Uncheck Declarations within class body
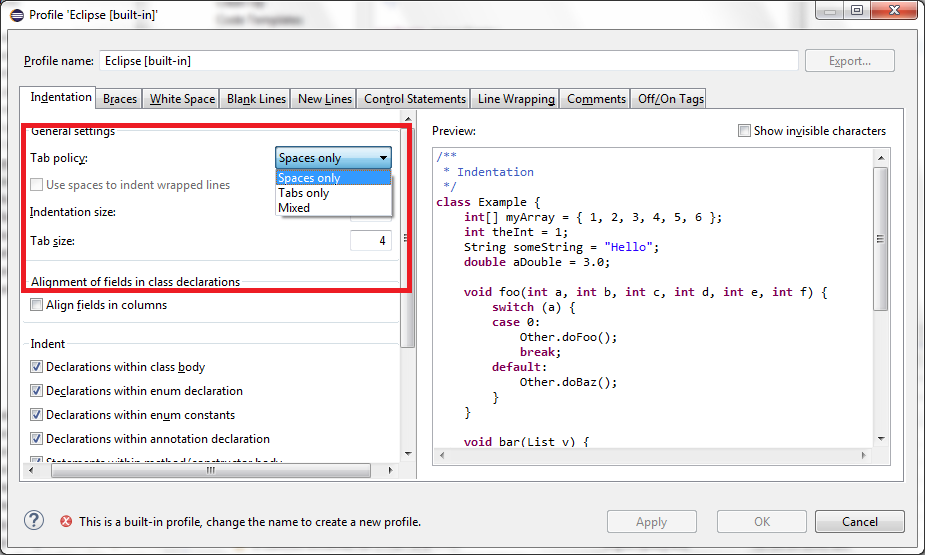 [x=37, y=367]
